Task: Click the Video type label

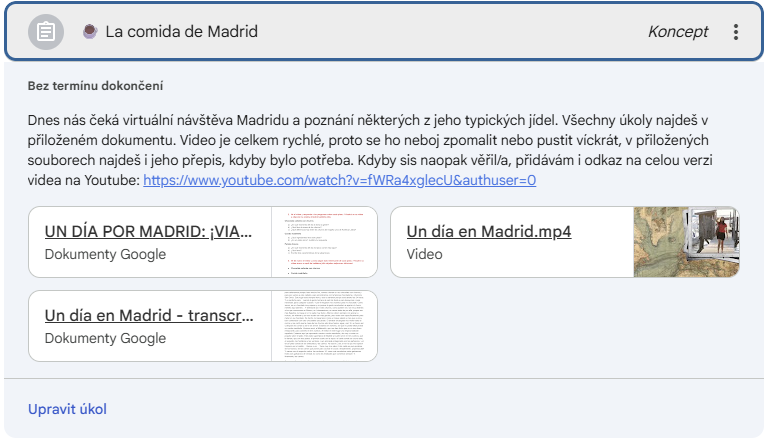Action: (424, 254)
